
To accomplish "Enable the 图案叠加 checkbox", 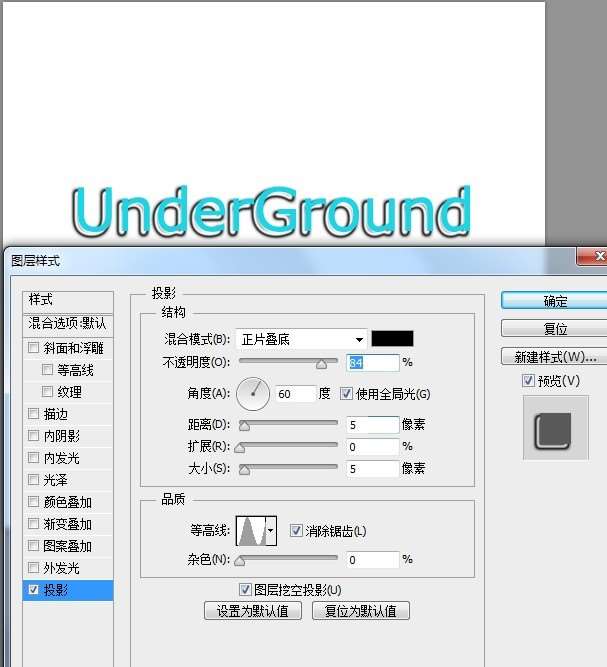I will [x=33, y=545].
